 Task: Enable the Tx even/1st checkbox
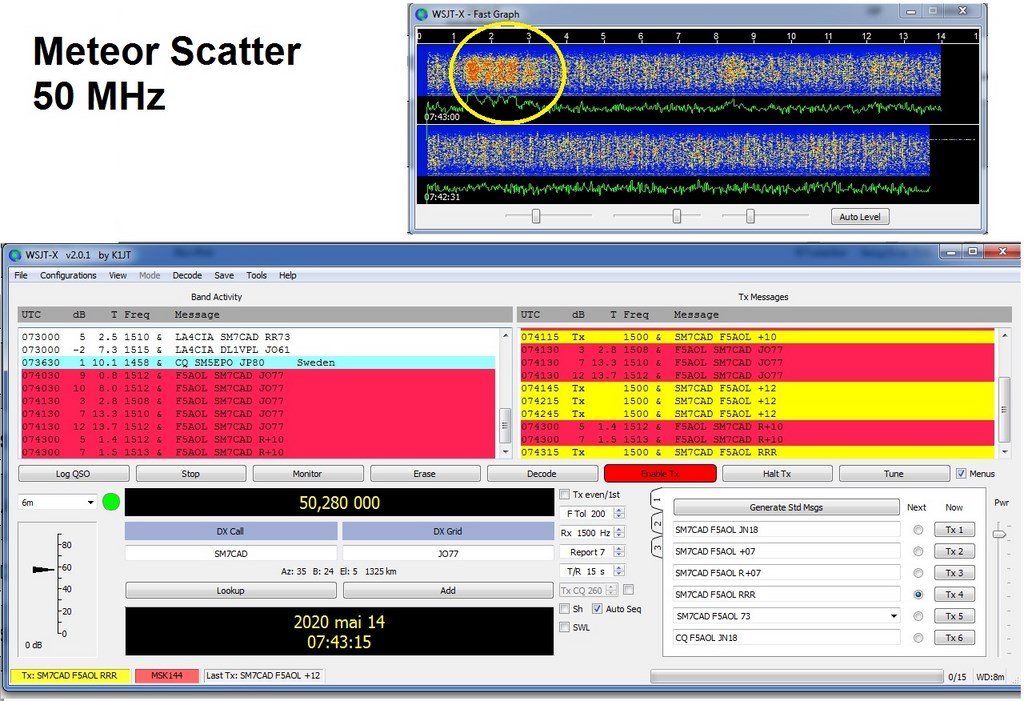[565, 495]
